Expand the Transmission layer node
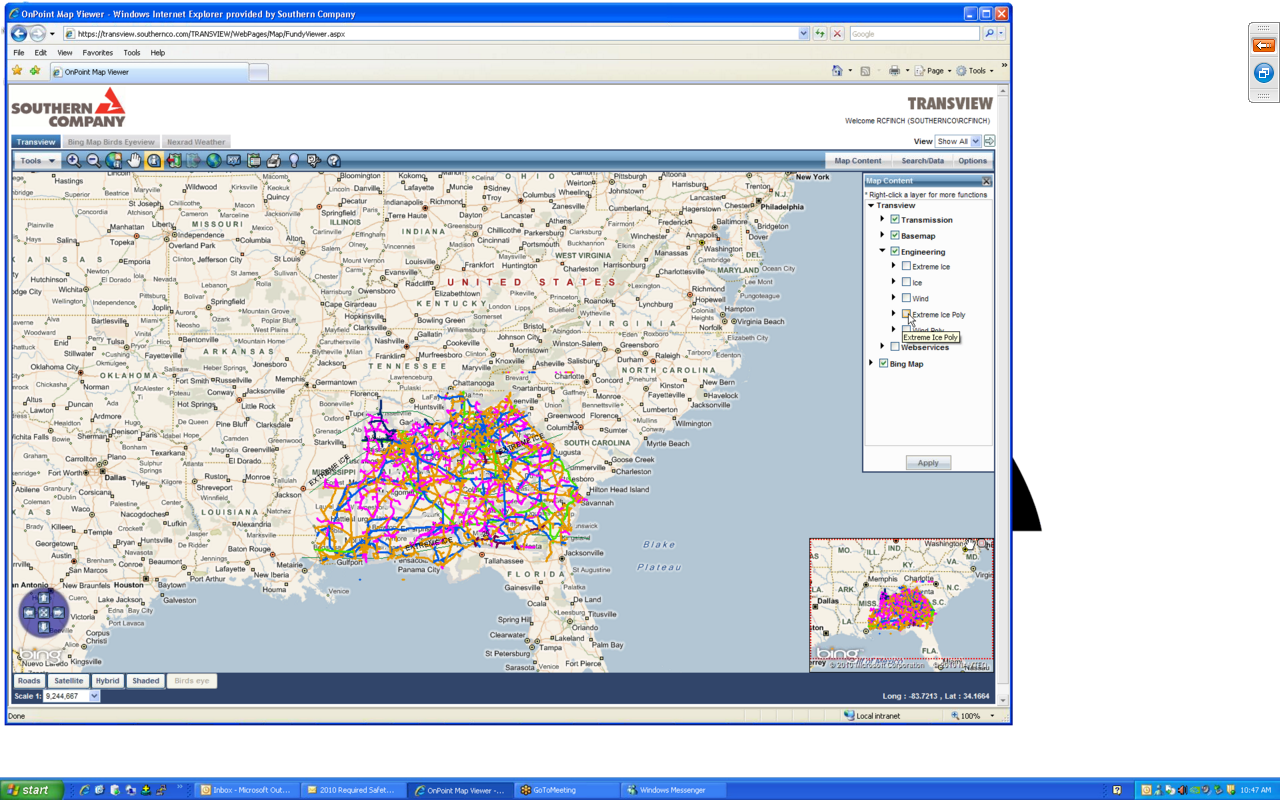Image resolution: width=1280 pixels, height=800 pixels. (x=883, y=220)
